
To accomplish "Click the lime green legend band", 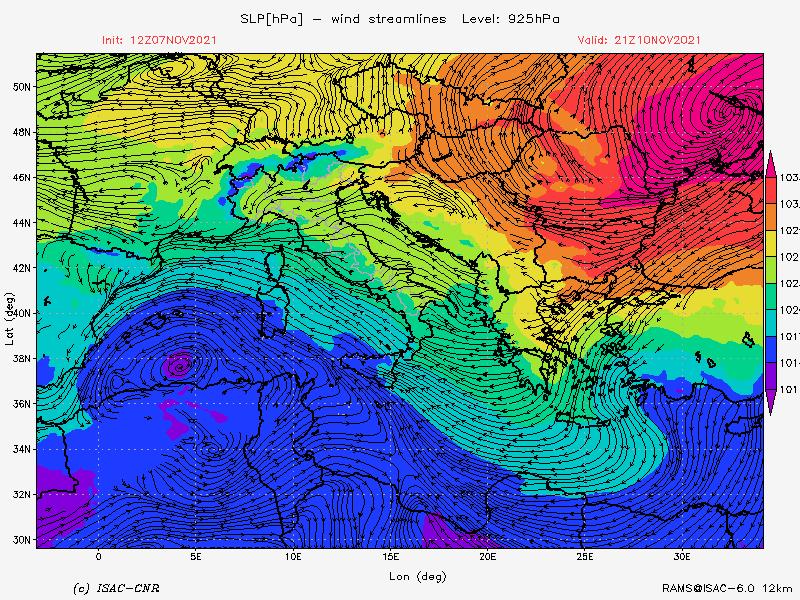I will click(x=771, y=270).
